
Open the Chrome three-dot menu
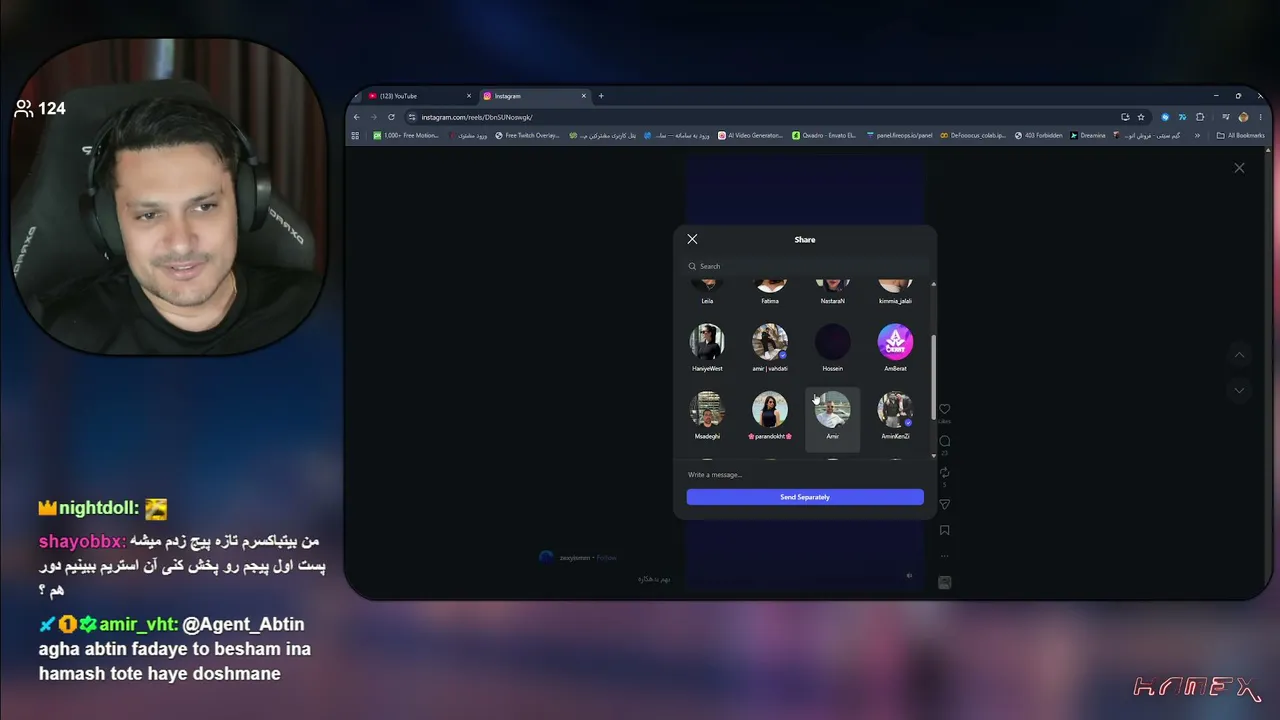(x=1259, y=117)
